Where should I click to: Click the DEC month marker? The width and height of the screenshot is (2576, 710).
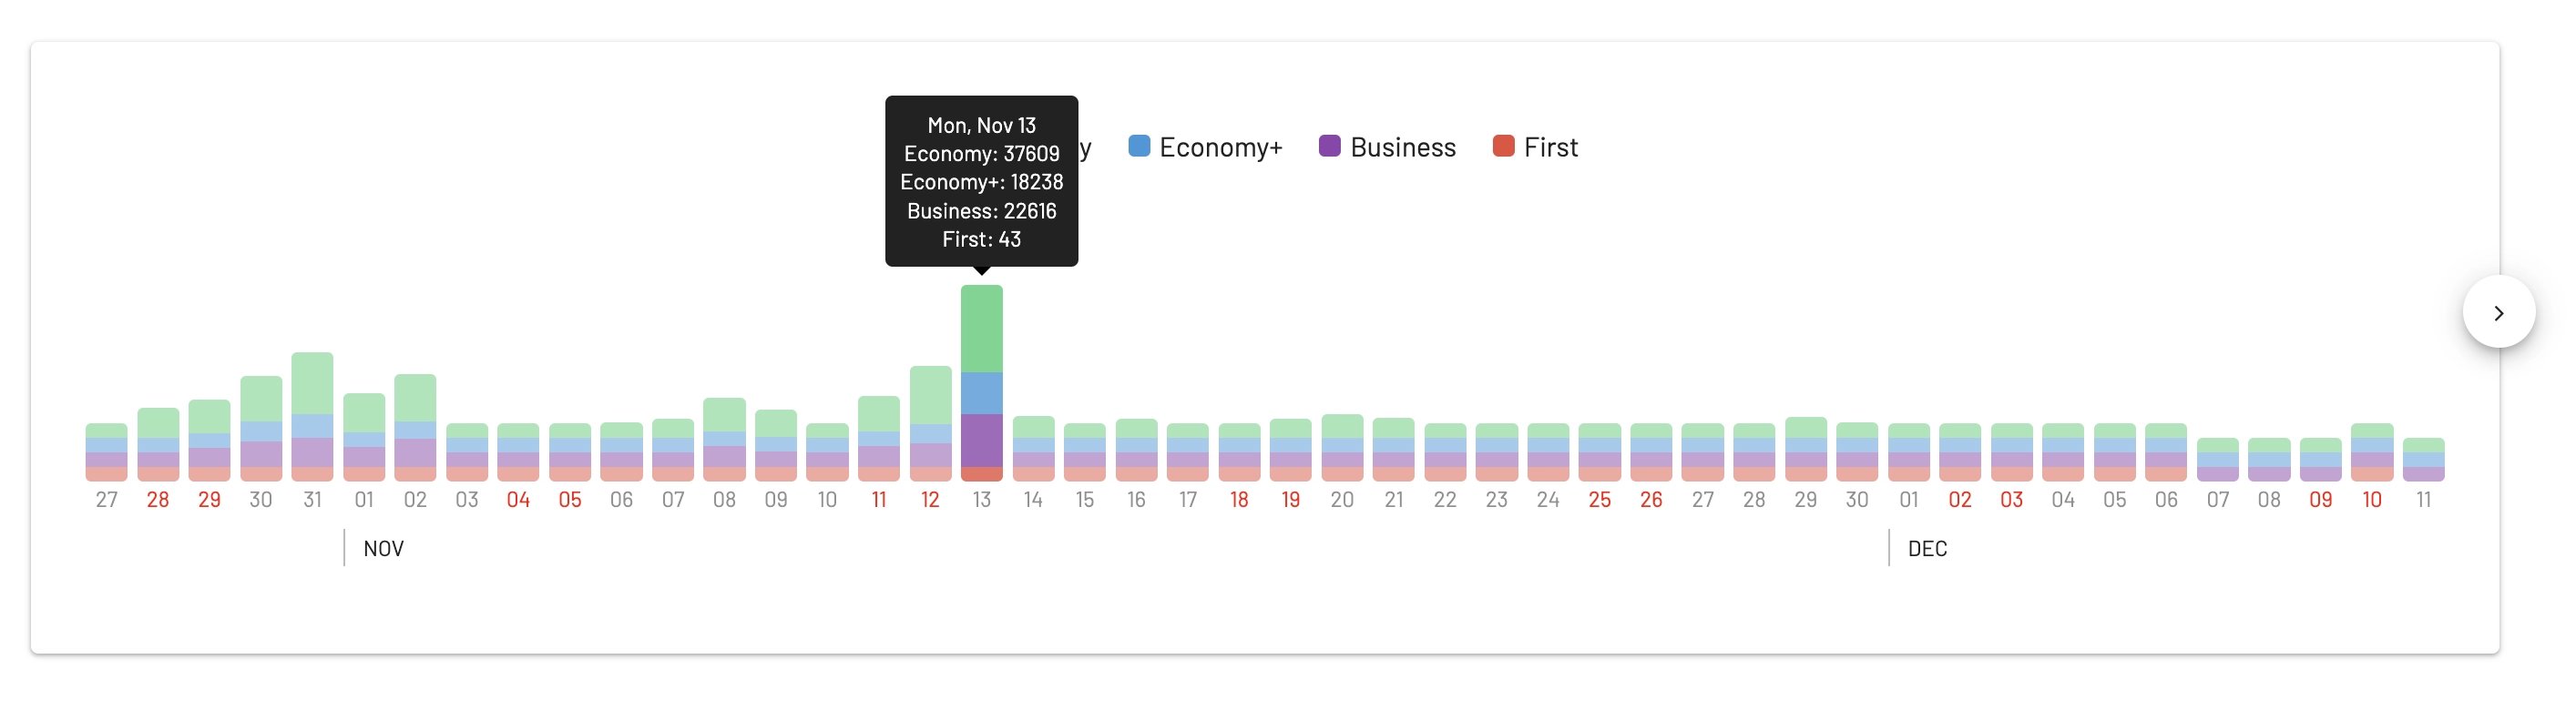coord(1927,548)
